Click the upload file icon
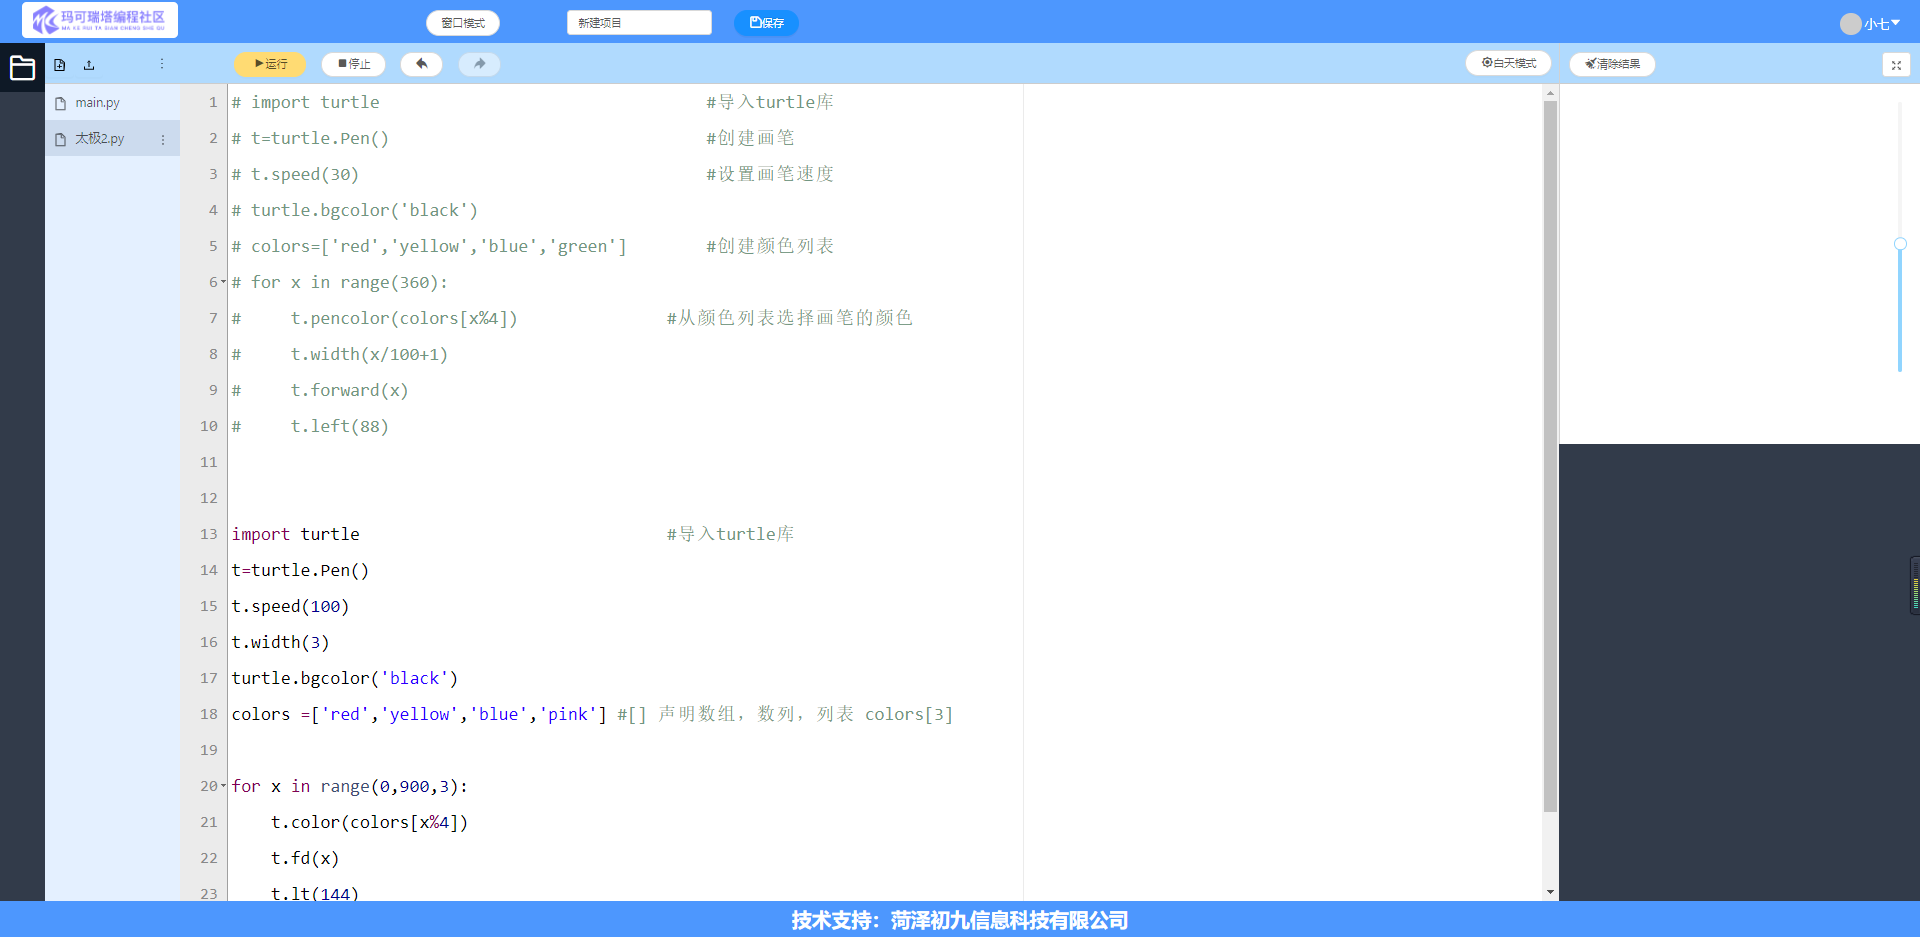The image size is (1920, 937). point(89,65)
